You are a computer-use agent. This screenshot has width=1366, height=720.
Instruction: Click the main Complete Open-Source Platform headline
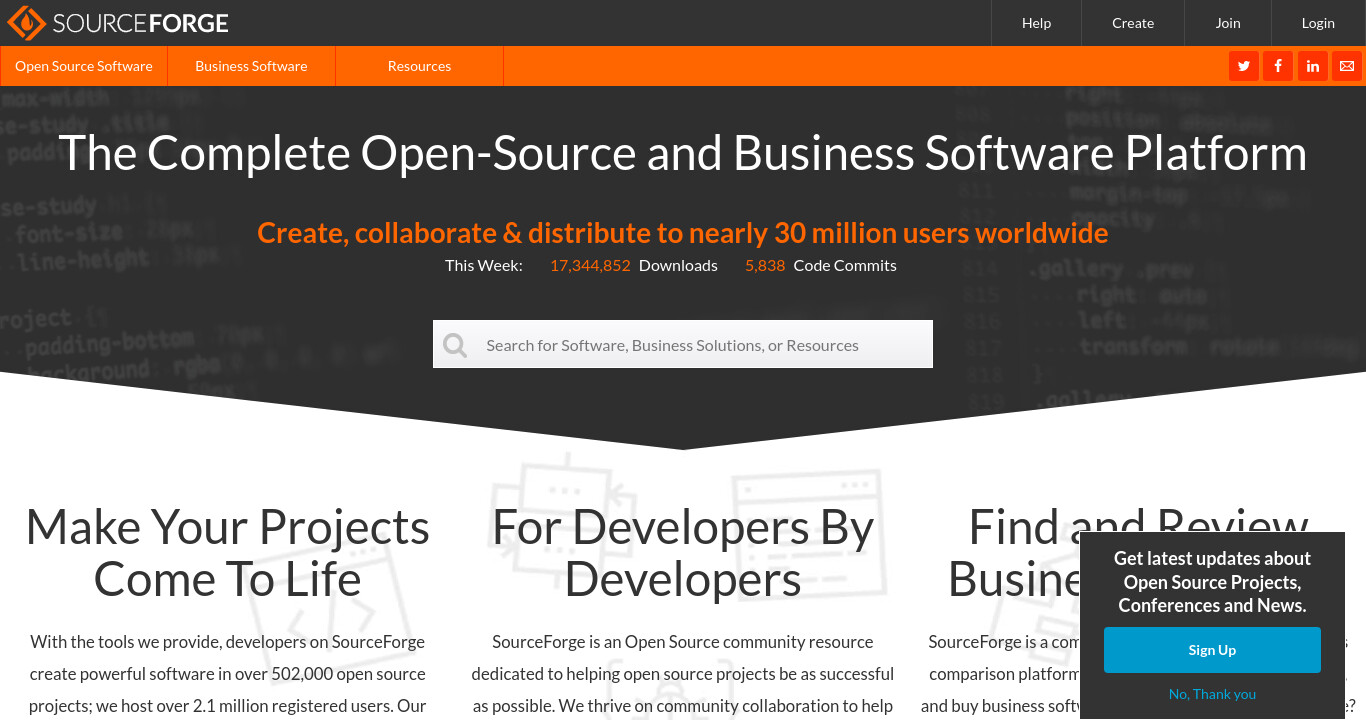pos(683,153)
